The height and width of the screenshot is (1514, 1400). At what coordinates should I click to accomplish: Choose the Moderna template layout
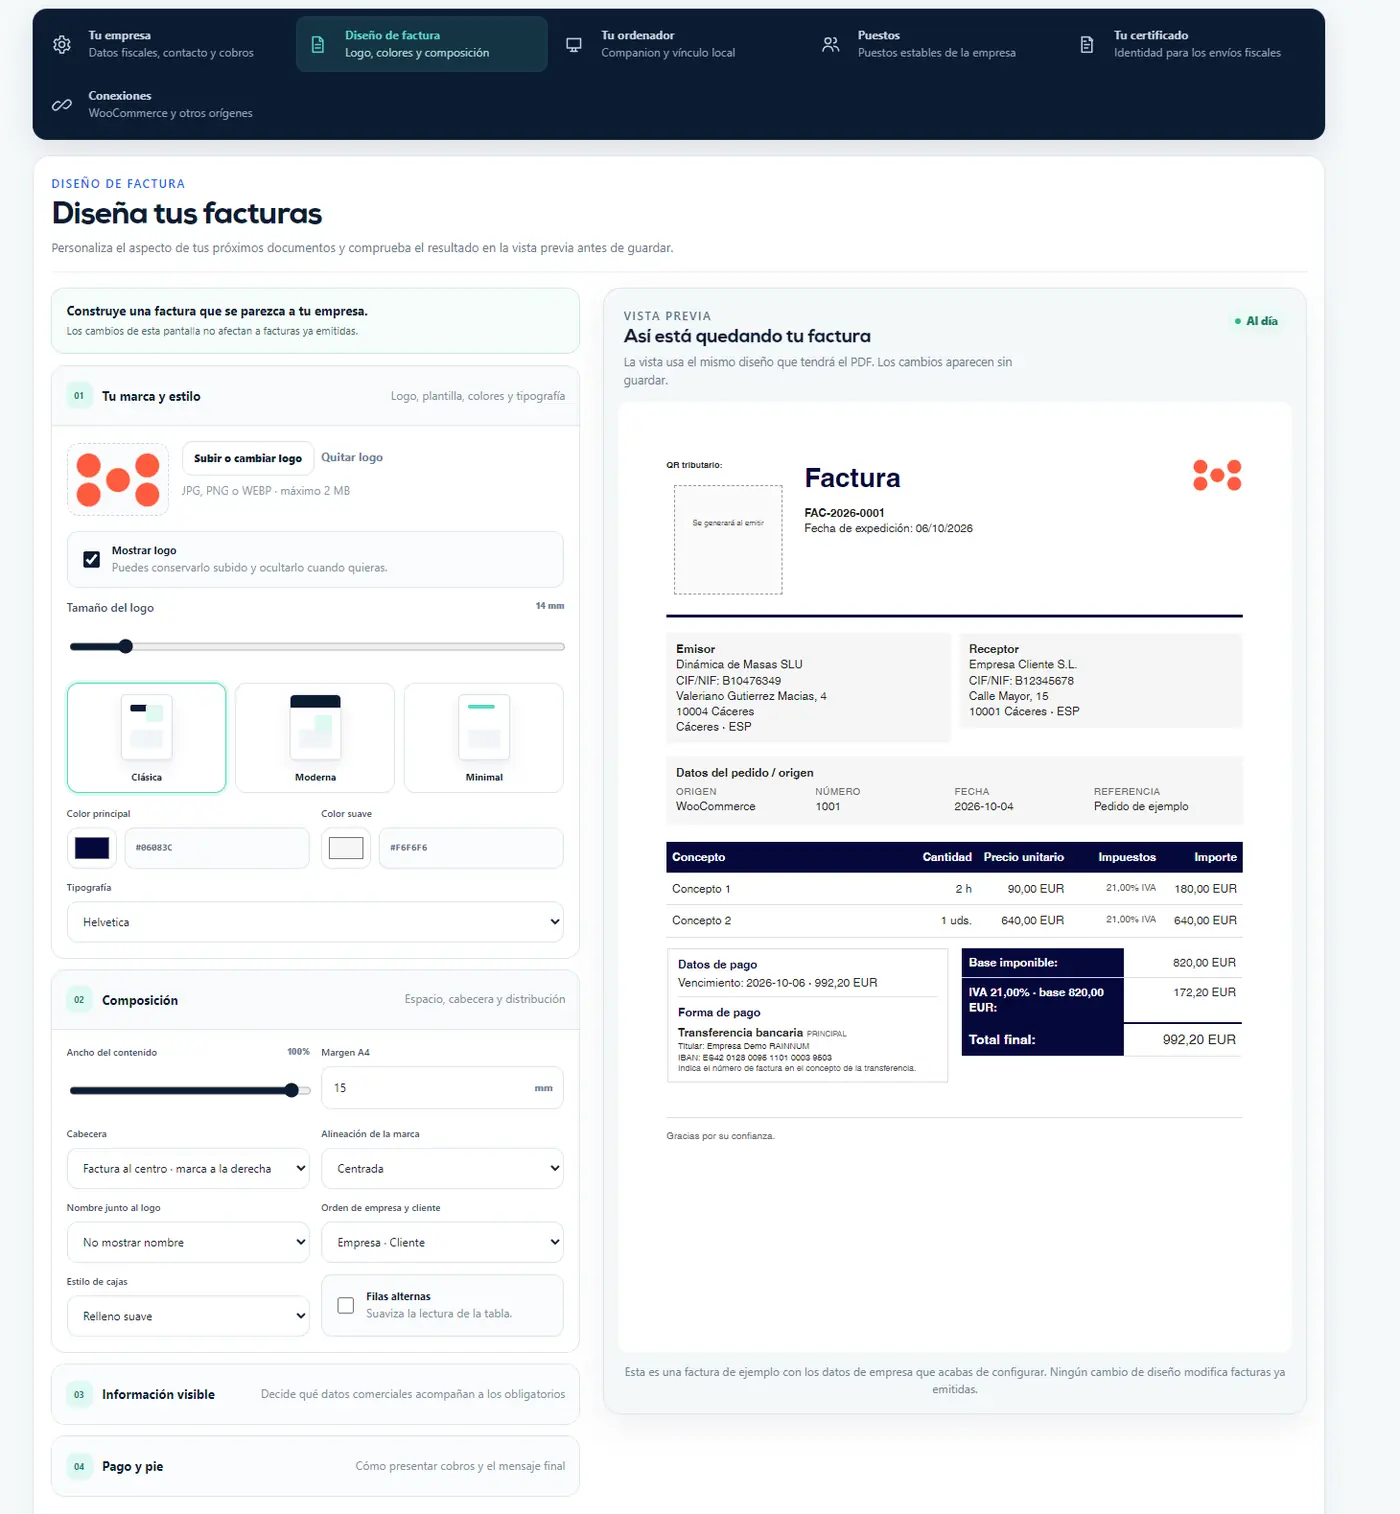[315, 737]
